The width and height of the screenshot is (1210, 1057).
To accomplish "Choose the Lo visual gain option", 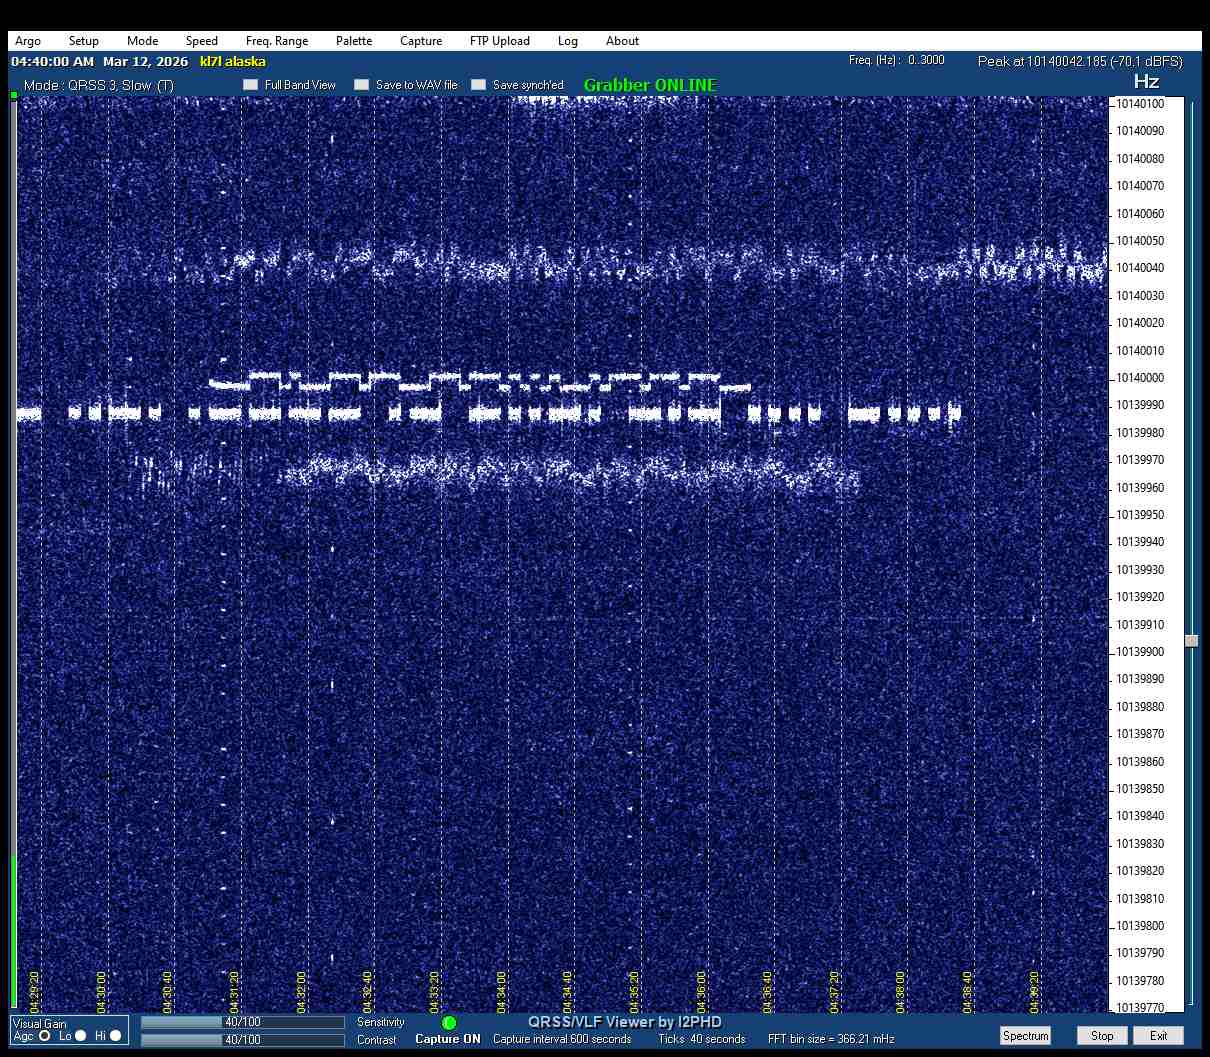I will click(81, 1036).
